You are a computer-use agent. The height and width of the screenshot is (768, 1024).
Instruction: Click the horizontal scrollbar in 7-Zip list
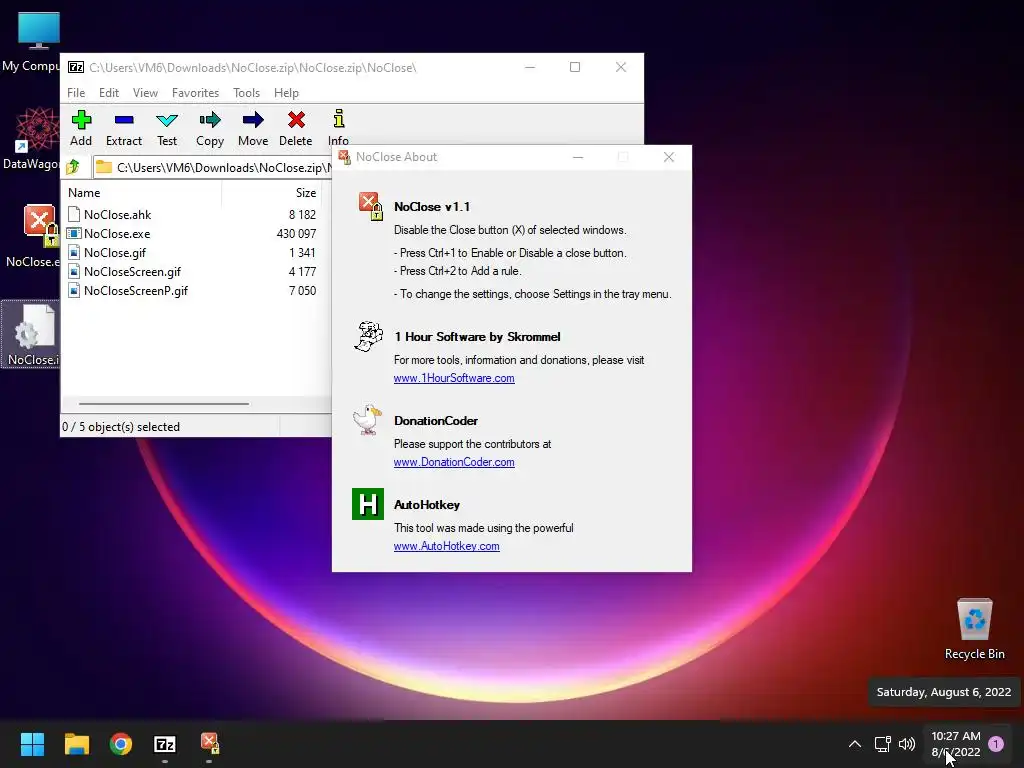[x=163, y=404]
